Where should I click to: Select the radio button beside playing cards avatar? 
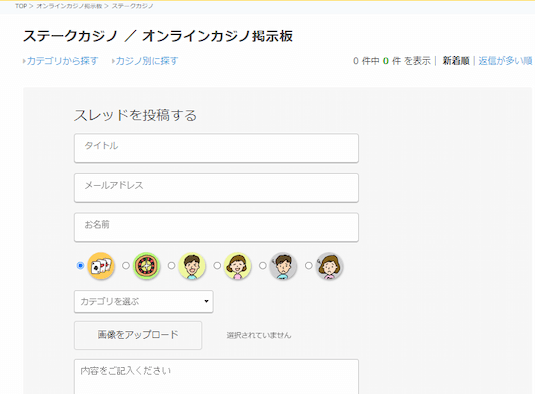(80, 265)
